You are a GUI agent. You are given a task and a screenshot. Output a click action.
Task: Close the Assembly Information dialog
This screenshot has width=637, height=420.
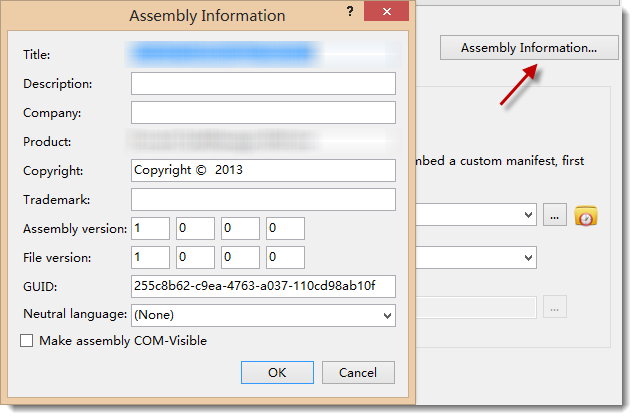[x=386, y=11]
